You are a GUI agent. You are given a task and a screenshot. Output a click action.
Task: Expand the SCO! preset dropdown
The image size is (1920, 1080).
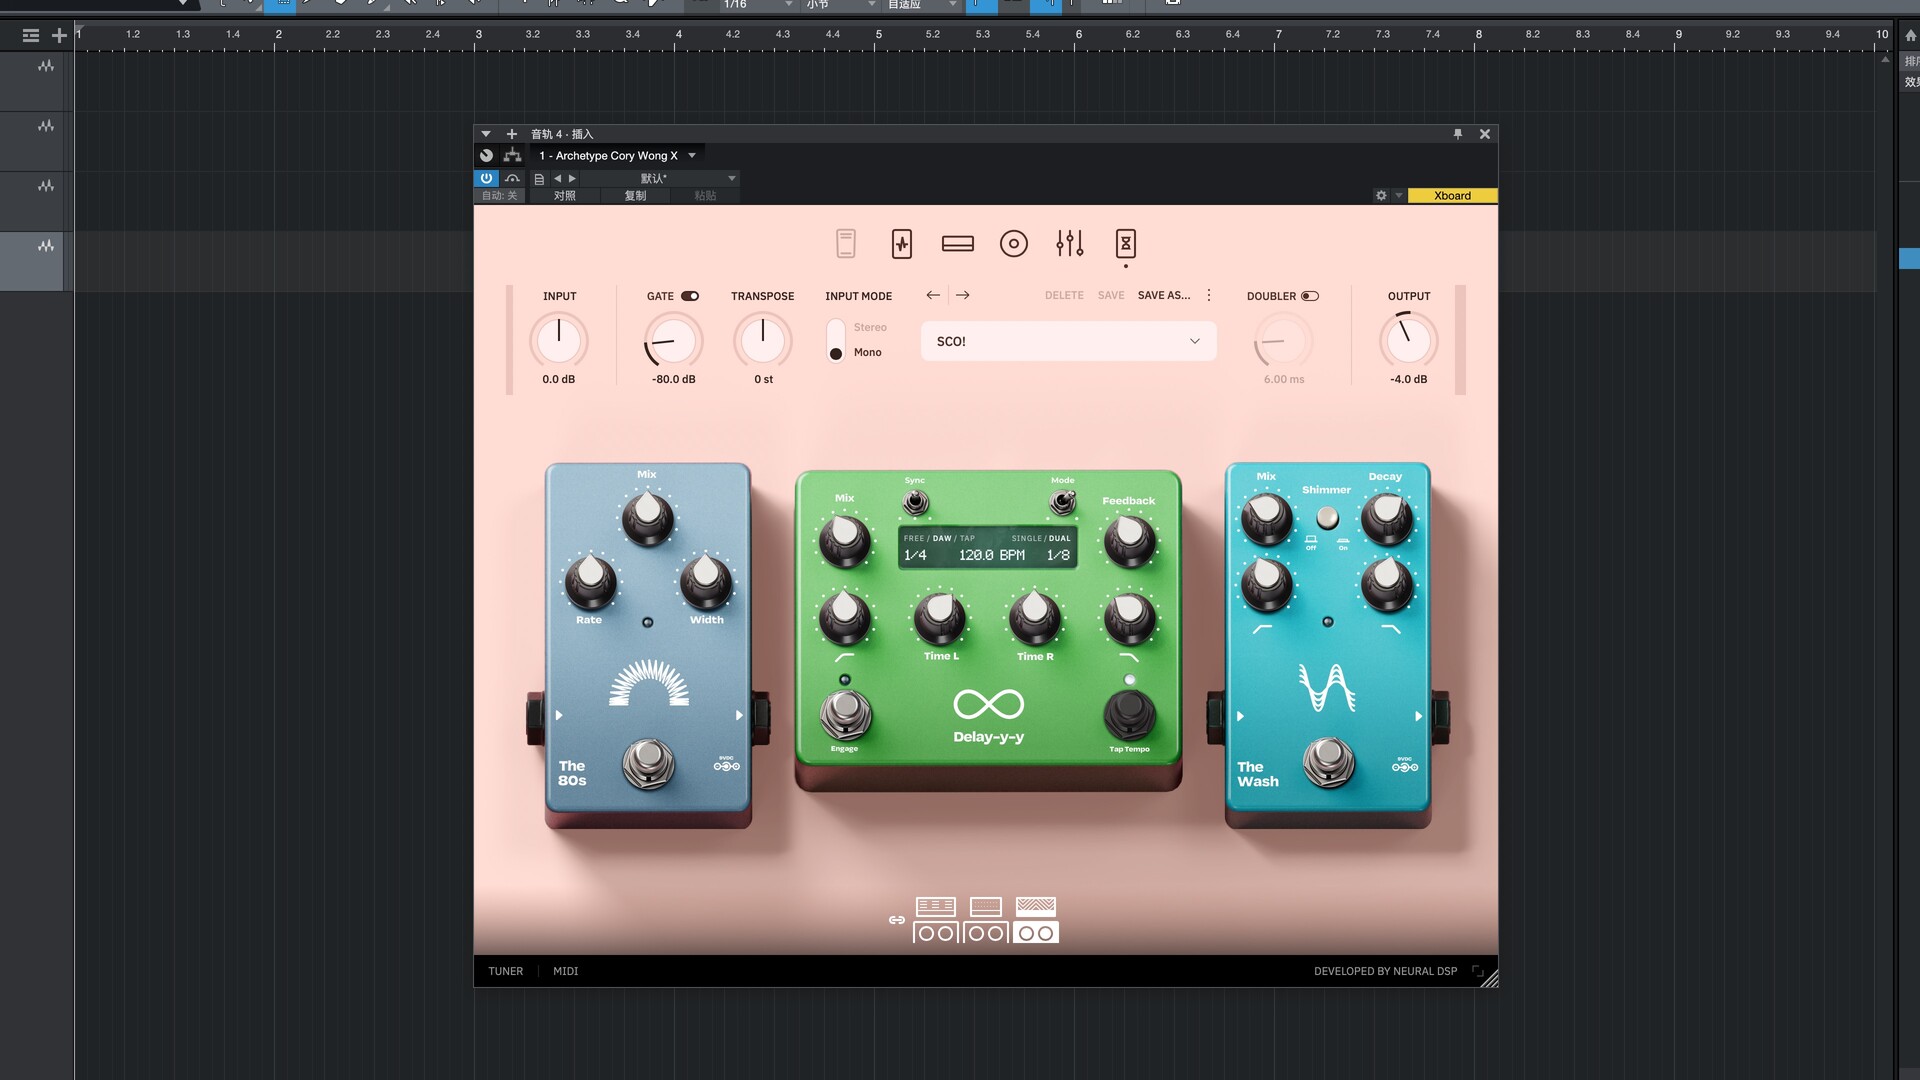(x=1194, y=341)
